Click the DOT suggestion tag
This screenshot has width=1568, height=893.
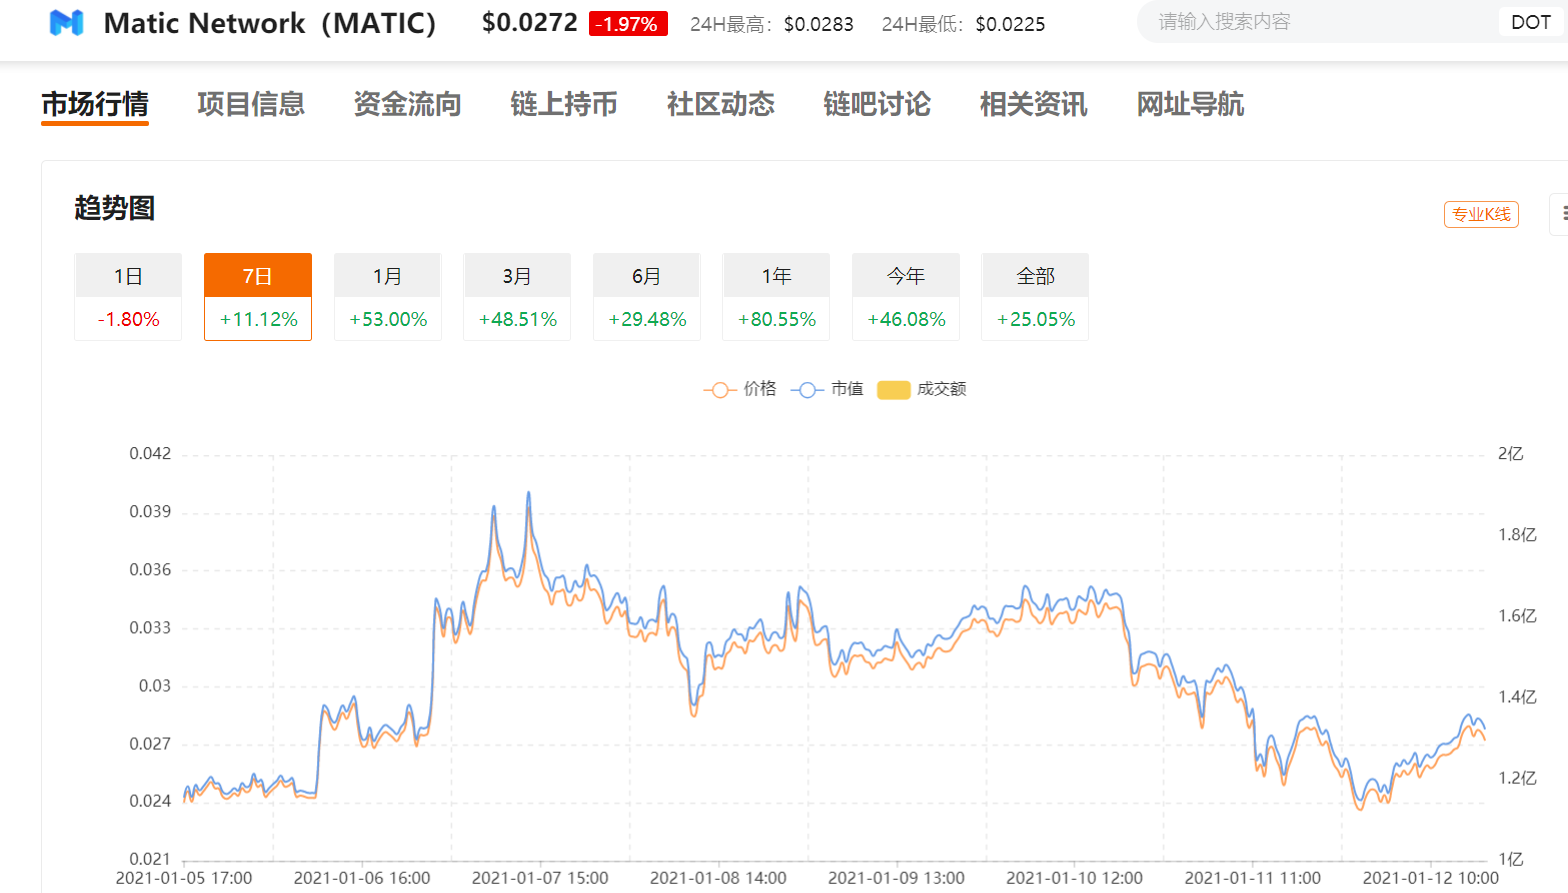click(x=1531, y=22)
